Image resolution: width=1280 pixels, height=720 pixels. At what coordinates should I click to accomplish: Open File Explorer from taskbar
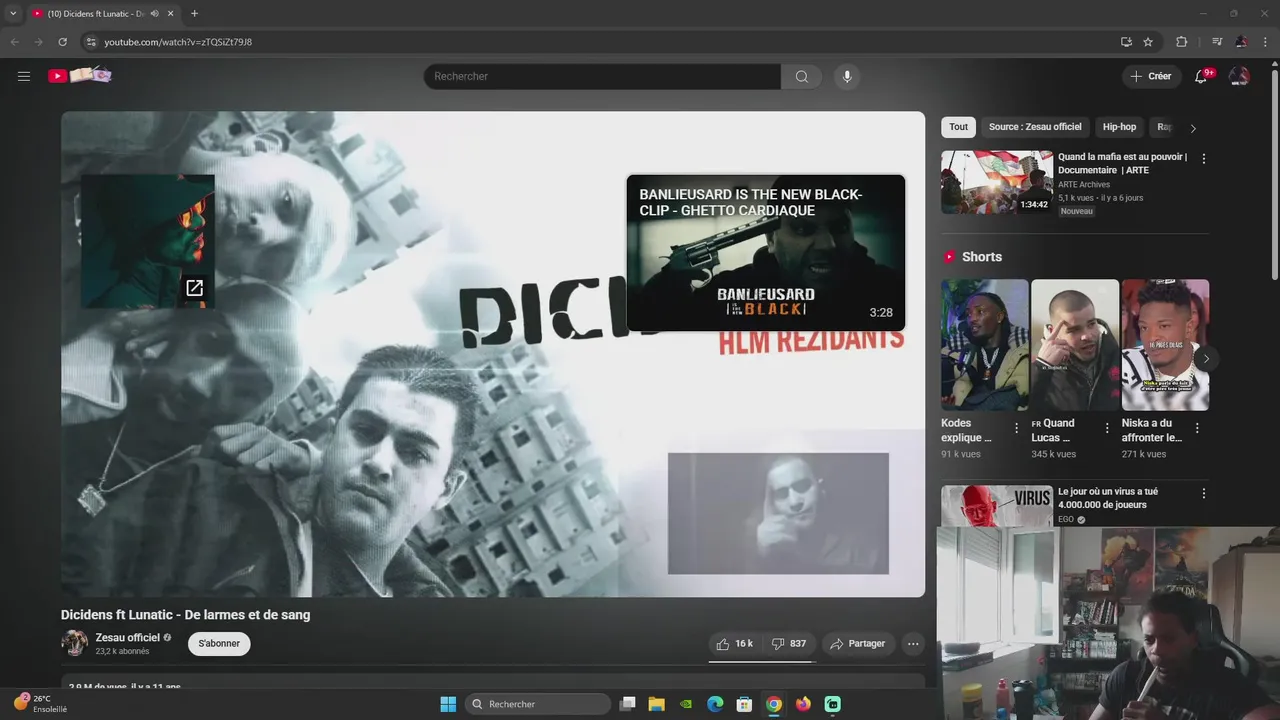tap(657, 704)
